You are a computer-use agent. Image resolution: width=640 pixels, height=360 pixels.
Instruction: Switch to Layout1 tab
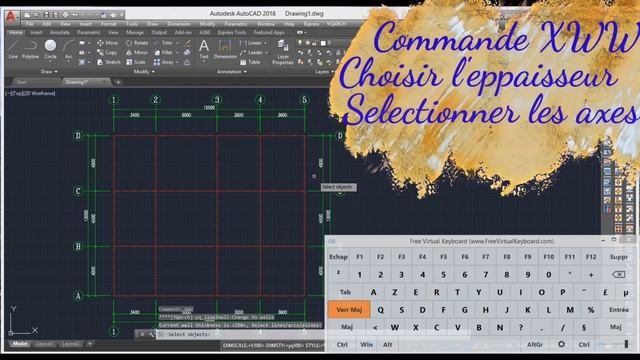coord(44,344)
